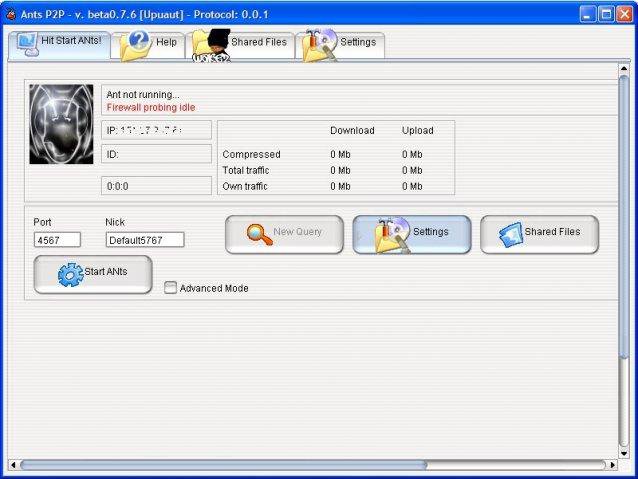This screenshot has height=479, width=638.
Task: Click the folder-and-disc icon on Settings button
Action: click(x=392, y=233)
